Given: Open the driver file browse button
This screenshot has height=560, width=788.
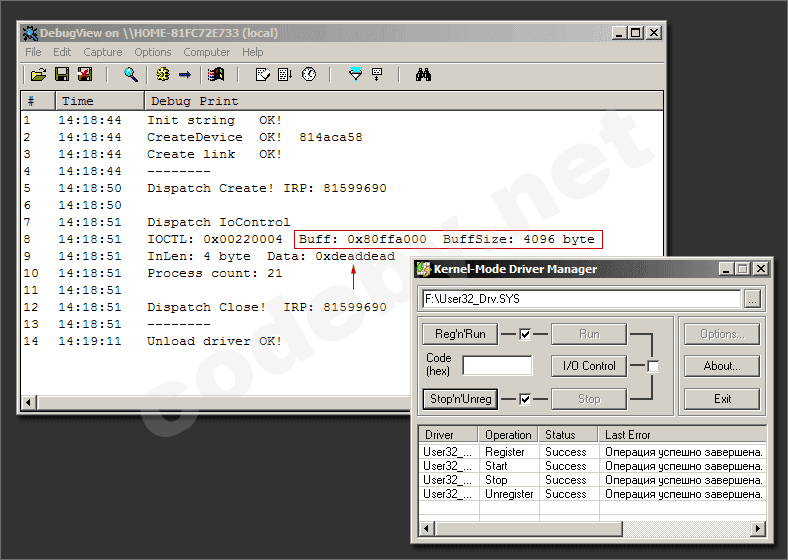Looking at the screenshot, I should tap(754, 299).
